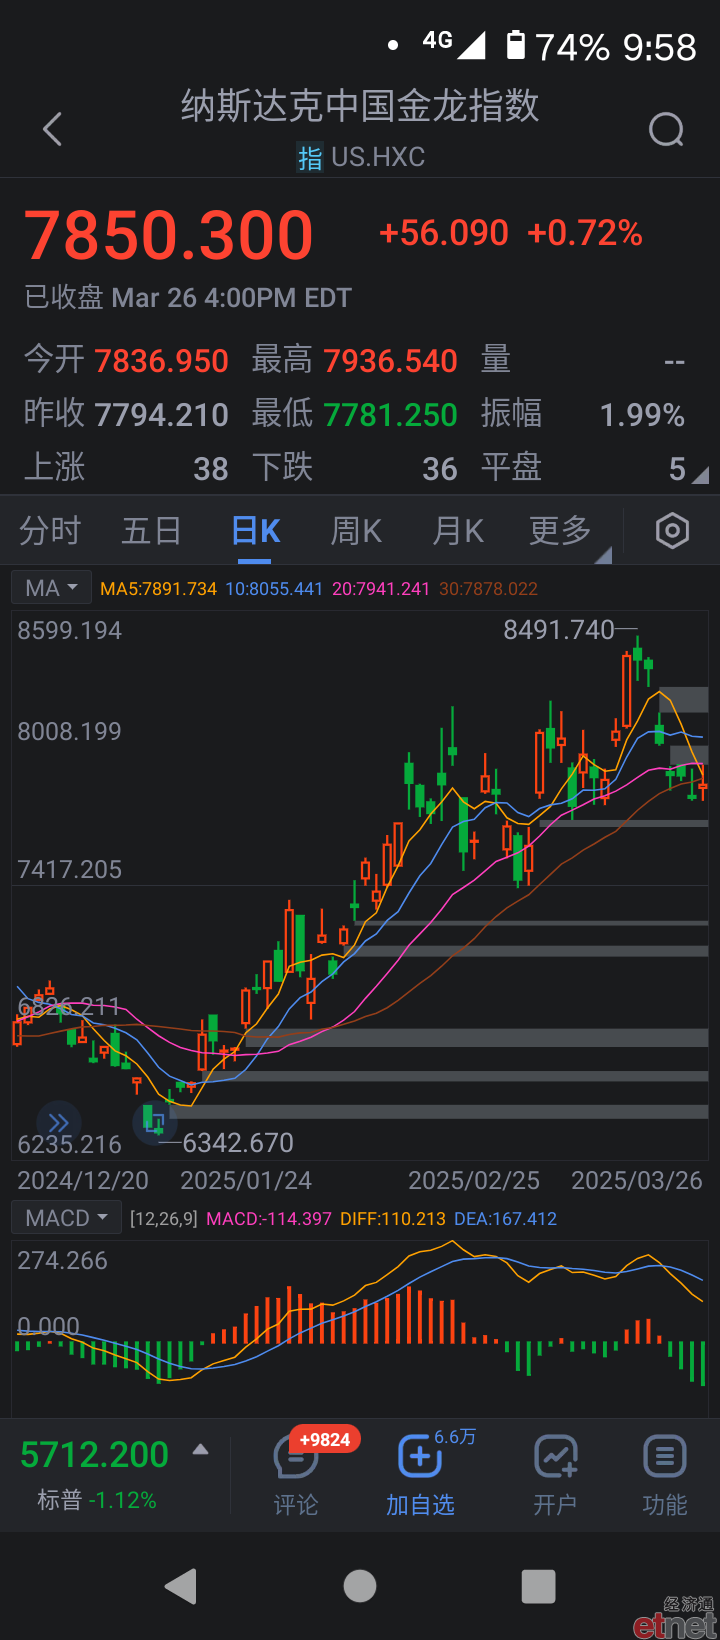Screen dimensions: 720x1640
Task: Tap the 最低 7781.250 value
Action: click(390, 415)
